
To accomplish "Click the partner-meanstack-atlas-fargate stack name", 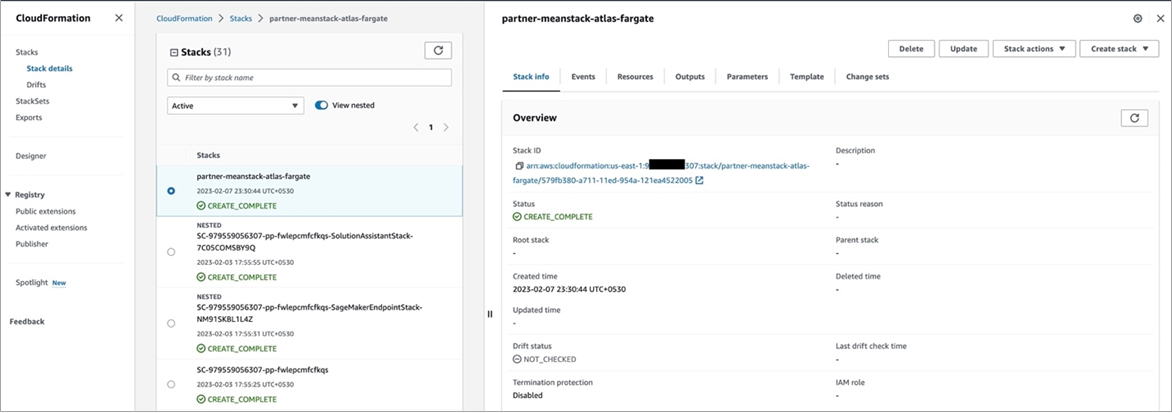I will tap(253, 176).
